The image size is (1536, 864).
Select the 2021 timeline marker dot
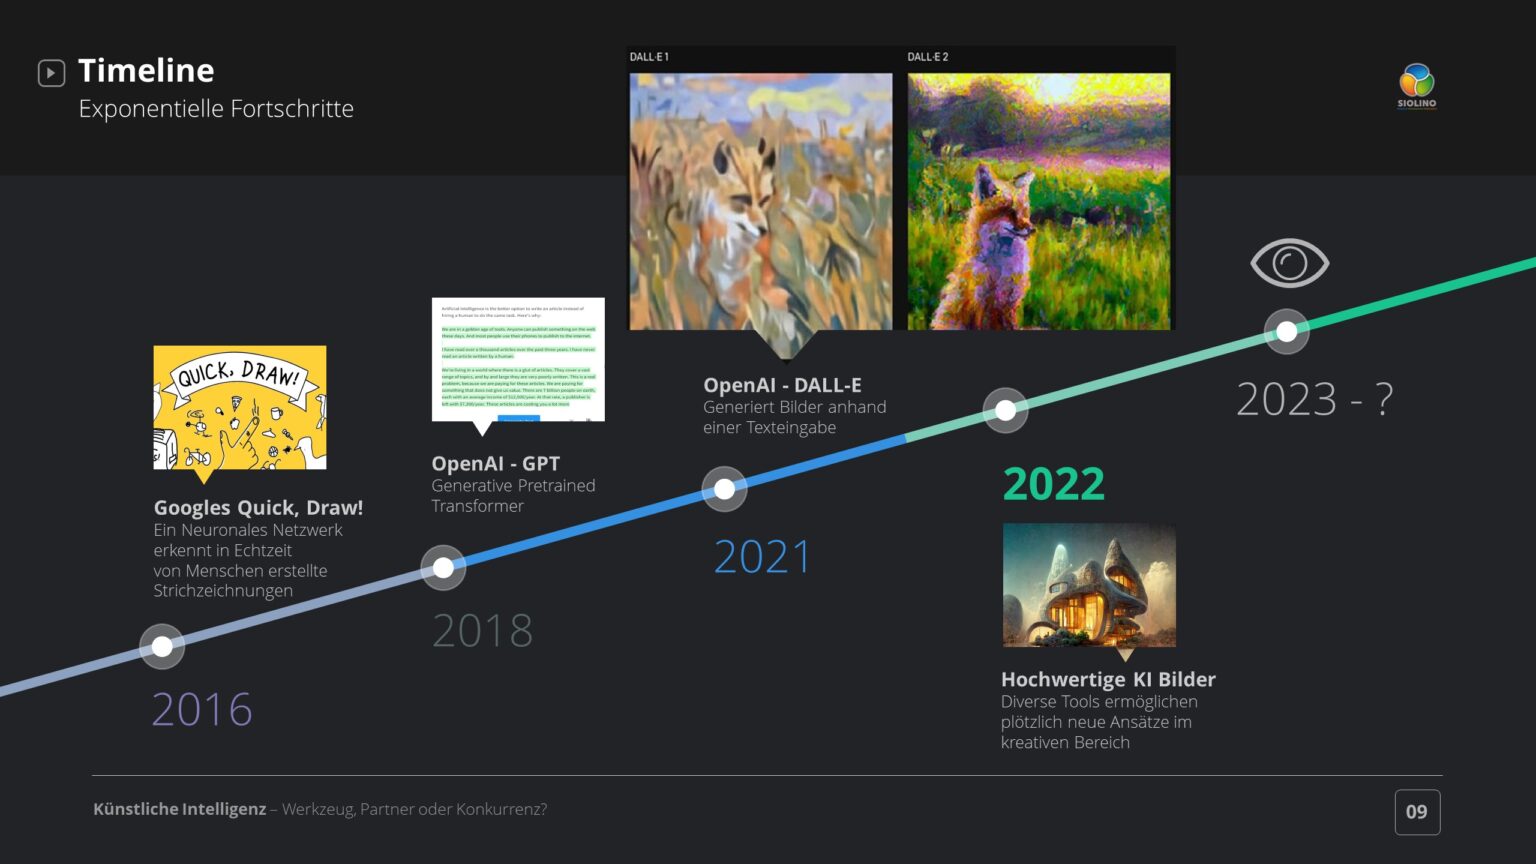[x=724, y=489]
